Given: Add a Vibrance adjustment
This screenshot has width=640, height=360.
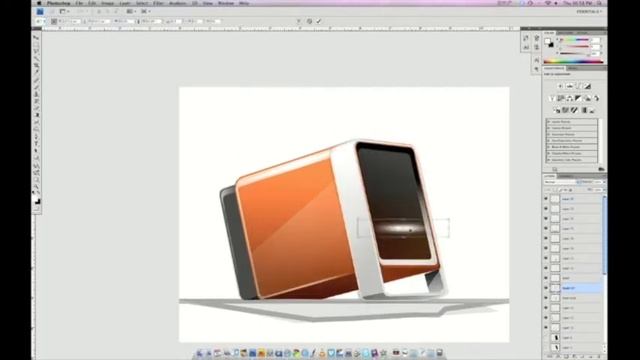Looking at the screenshot, I should tap(552, 98).
